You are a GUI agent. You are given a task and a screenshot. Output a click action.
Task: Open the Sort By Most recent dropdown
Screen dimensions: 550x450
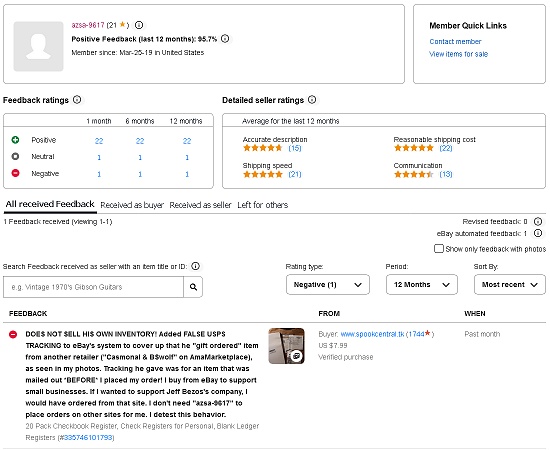510,284
